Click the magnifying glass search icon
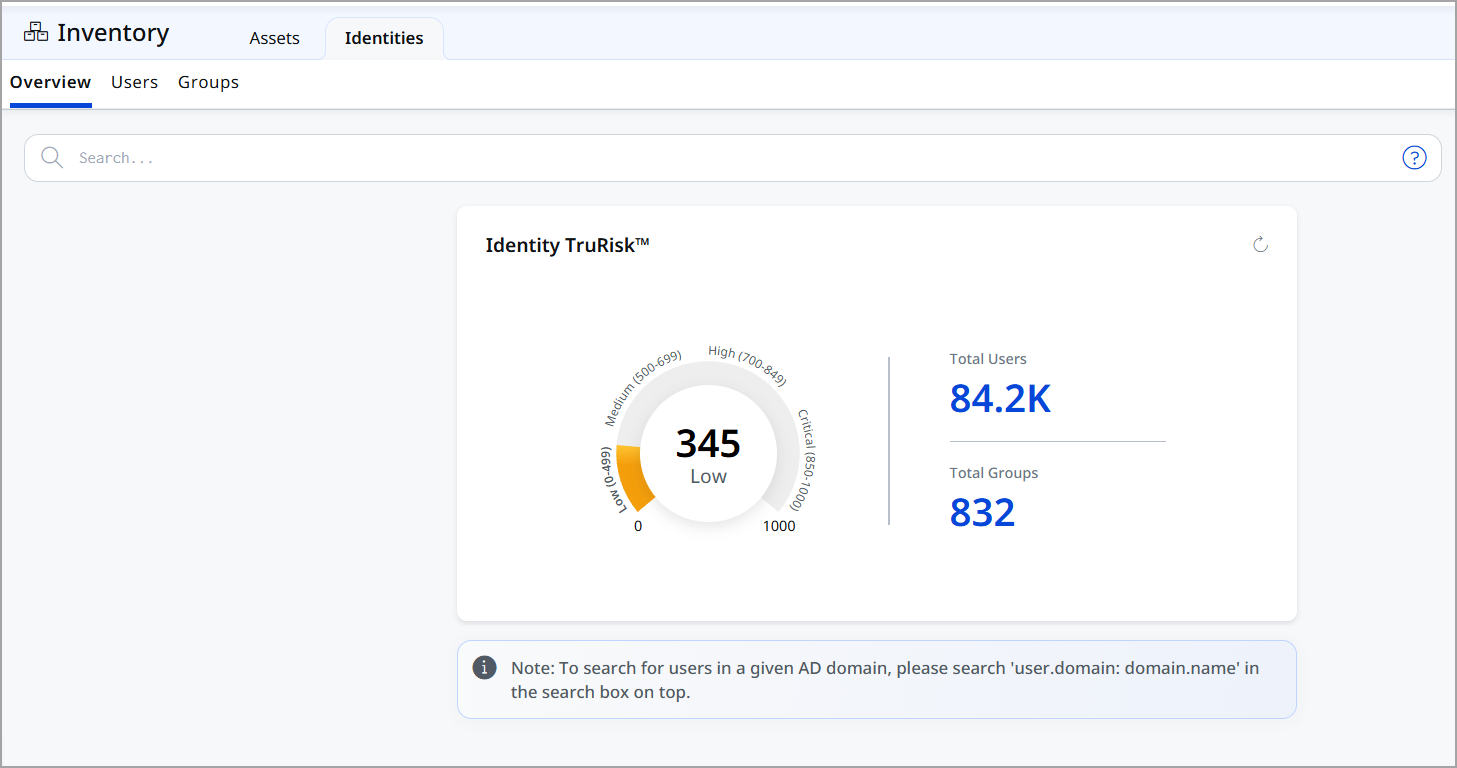Viewport: 1457px width, 768px height. click(x=52, y=158)
